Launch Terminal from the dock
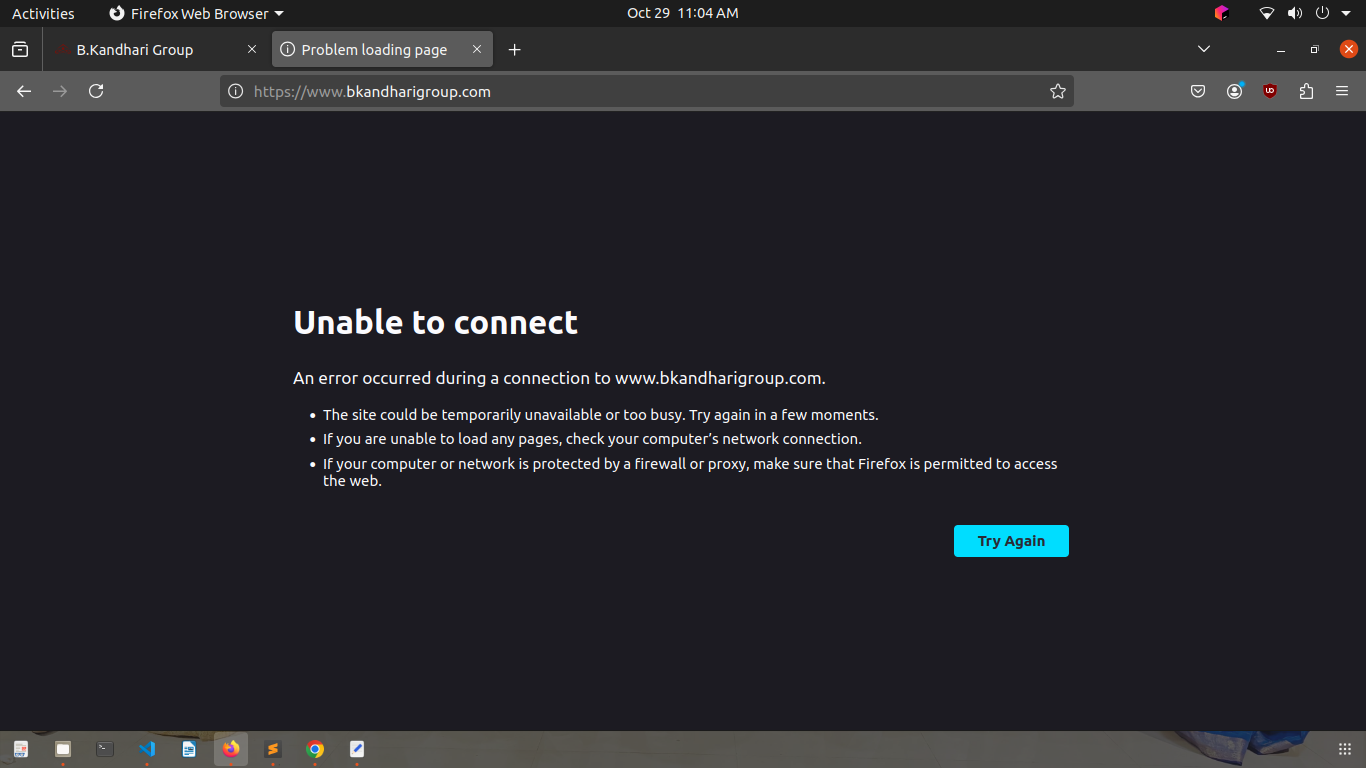Screen dimensions: 1366x768 click(x=105, y=749)
